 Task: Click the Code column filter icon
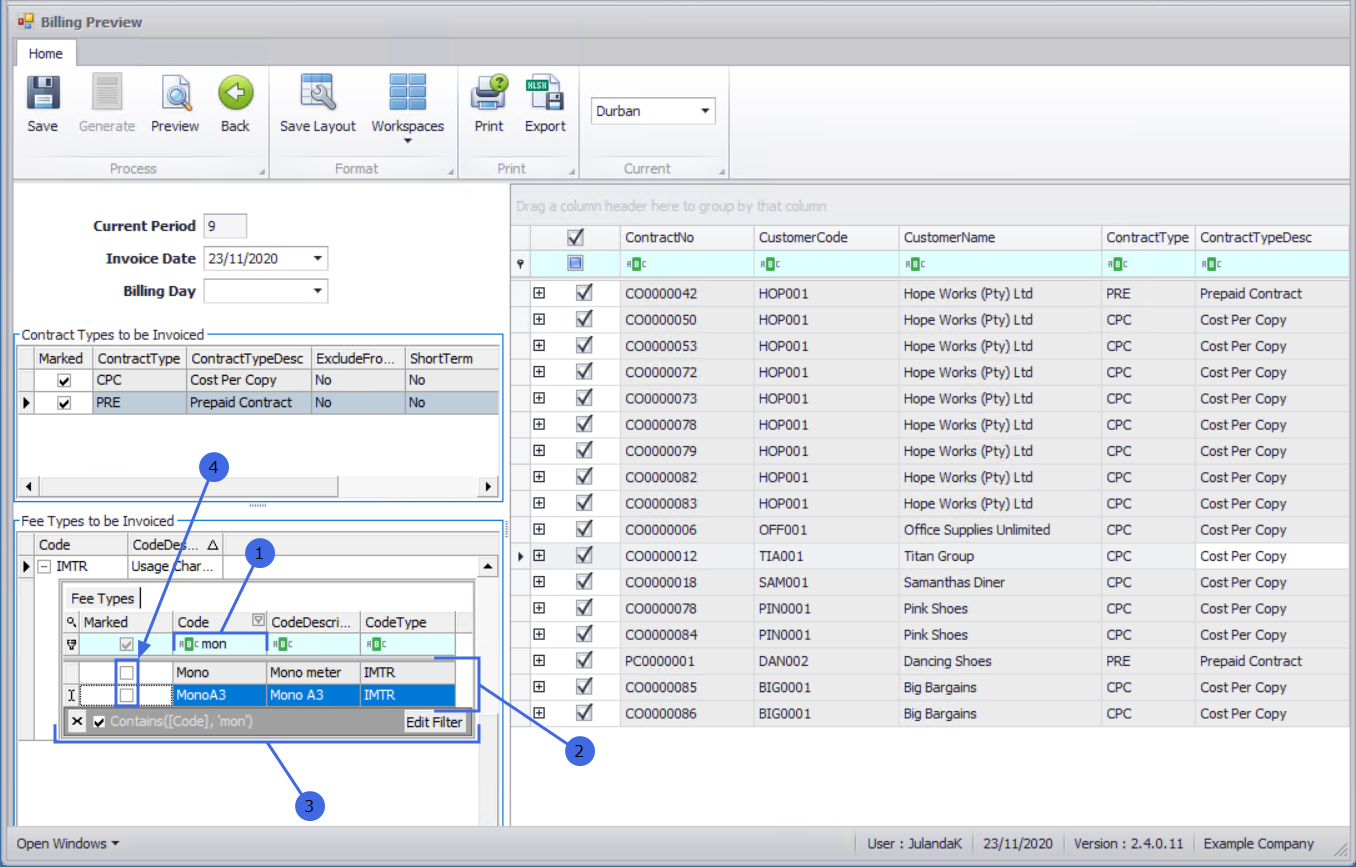(x=258, y=620)
